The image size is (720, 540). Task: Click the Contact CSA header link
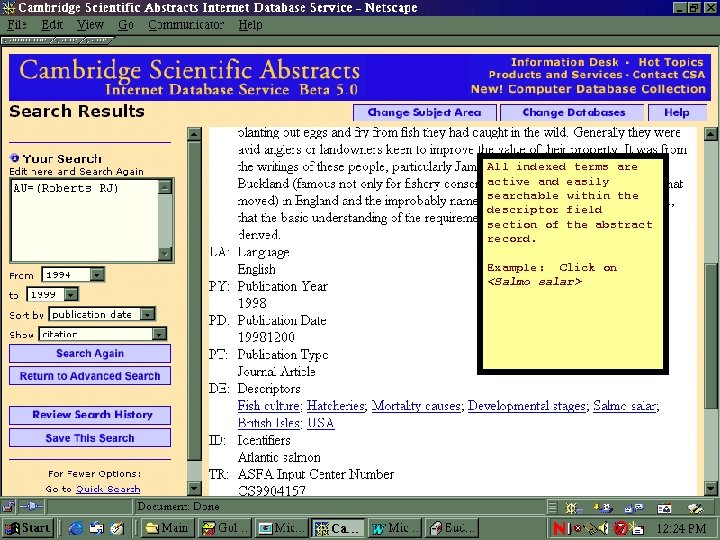point(669,74)
